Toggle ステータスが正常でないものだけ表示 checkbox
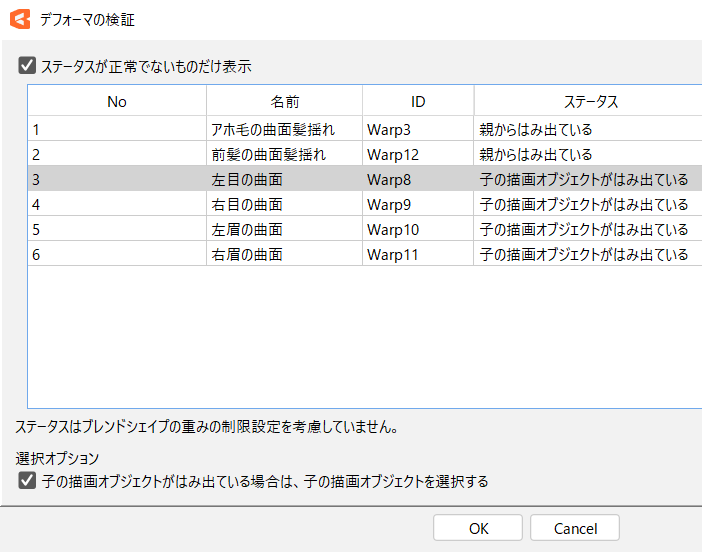 click(26, 67)
